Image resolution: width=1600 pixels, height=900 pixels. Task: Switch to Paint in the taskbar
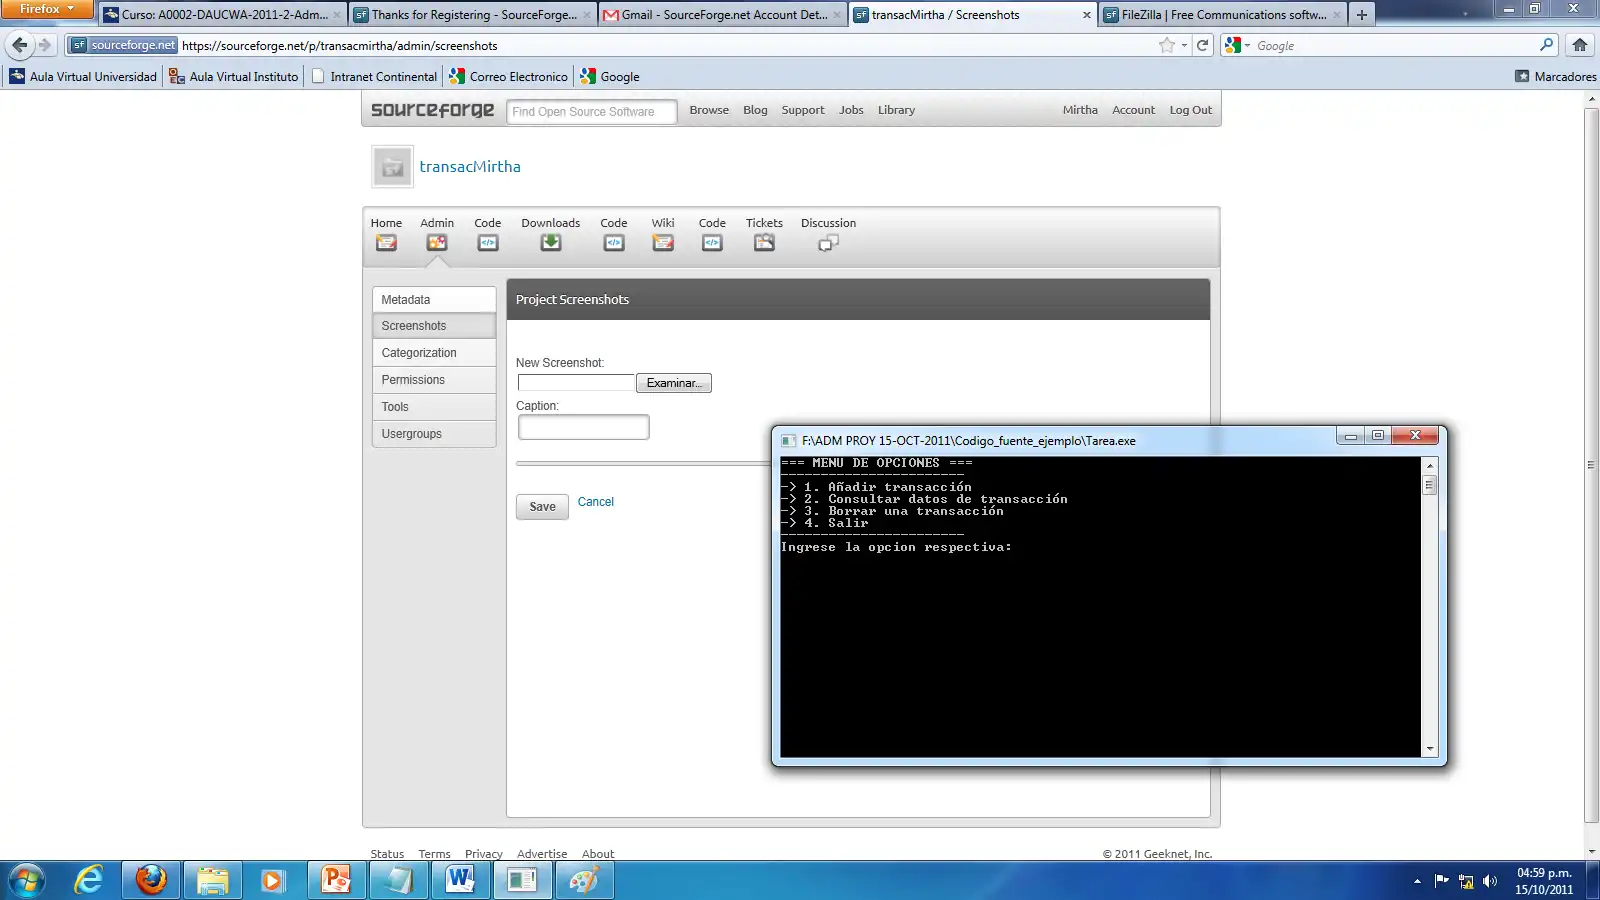tap(584, 880)
